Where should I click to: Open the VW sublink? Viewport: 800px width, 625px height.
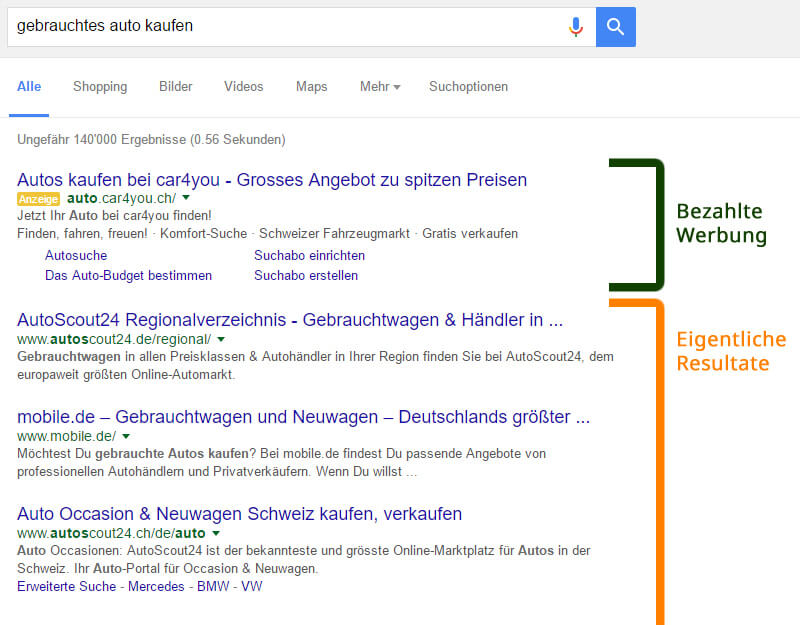pyautogui.click(x=252, y=587)
